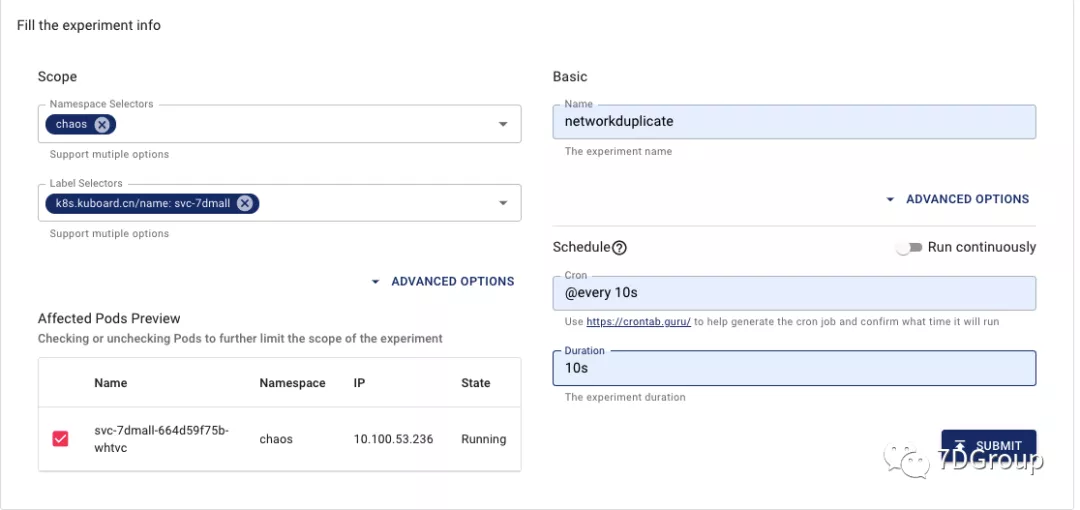This screenshot has height=510, width=1080.
Task: Click the experiment Name input field
Action: click(793, 122)
